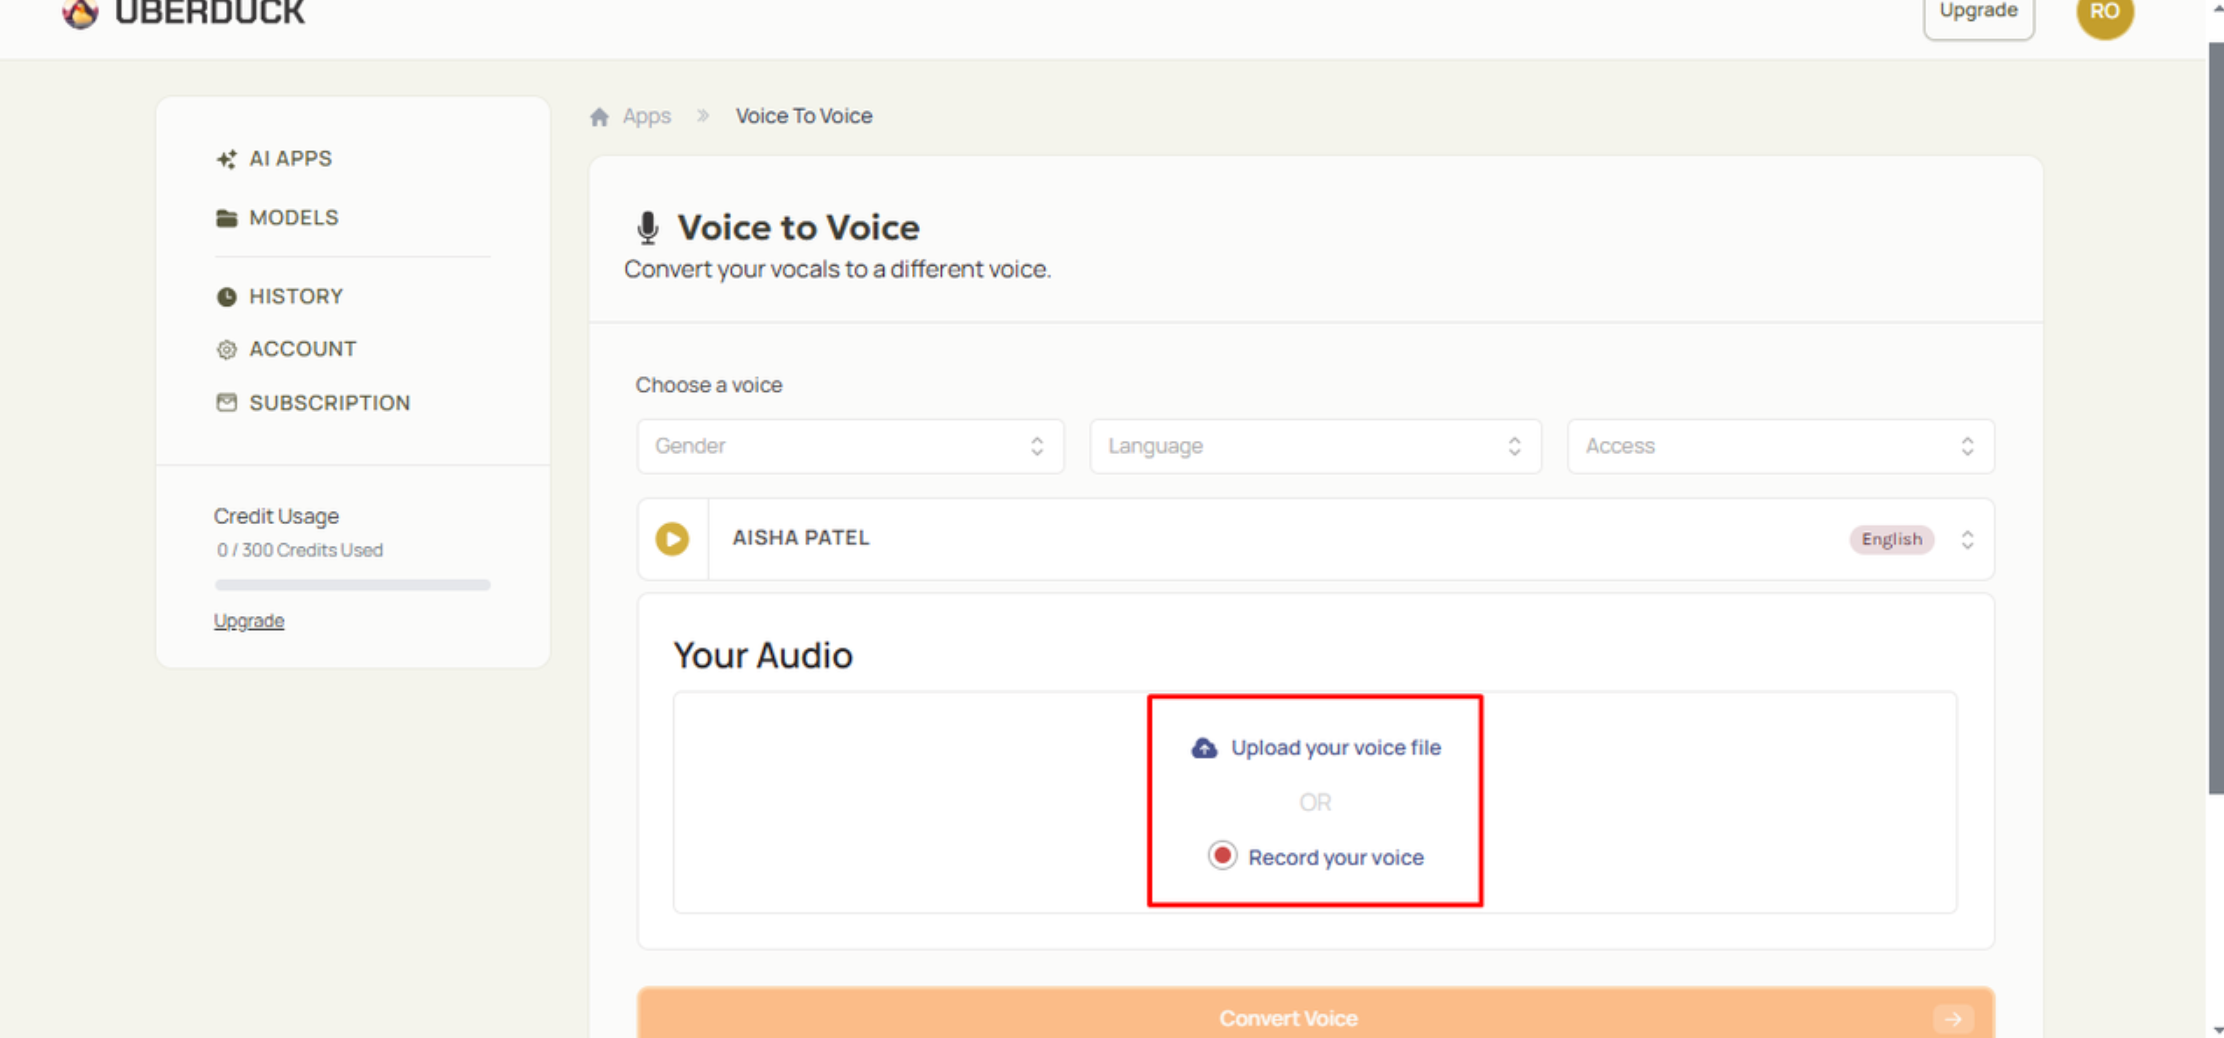The width and height of the screenshot is (2224, 1038).
Task: Click the Apps breadcrumb link
Action: click(x=645, y=116)
